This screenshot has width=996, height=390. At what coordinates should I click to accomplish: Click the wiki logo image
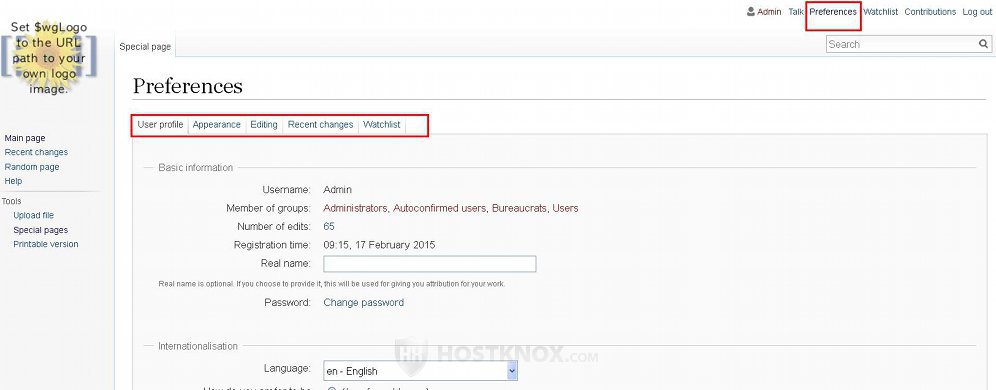(49, 58)
